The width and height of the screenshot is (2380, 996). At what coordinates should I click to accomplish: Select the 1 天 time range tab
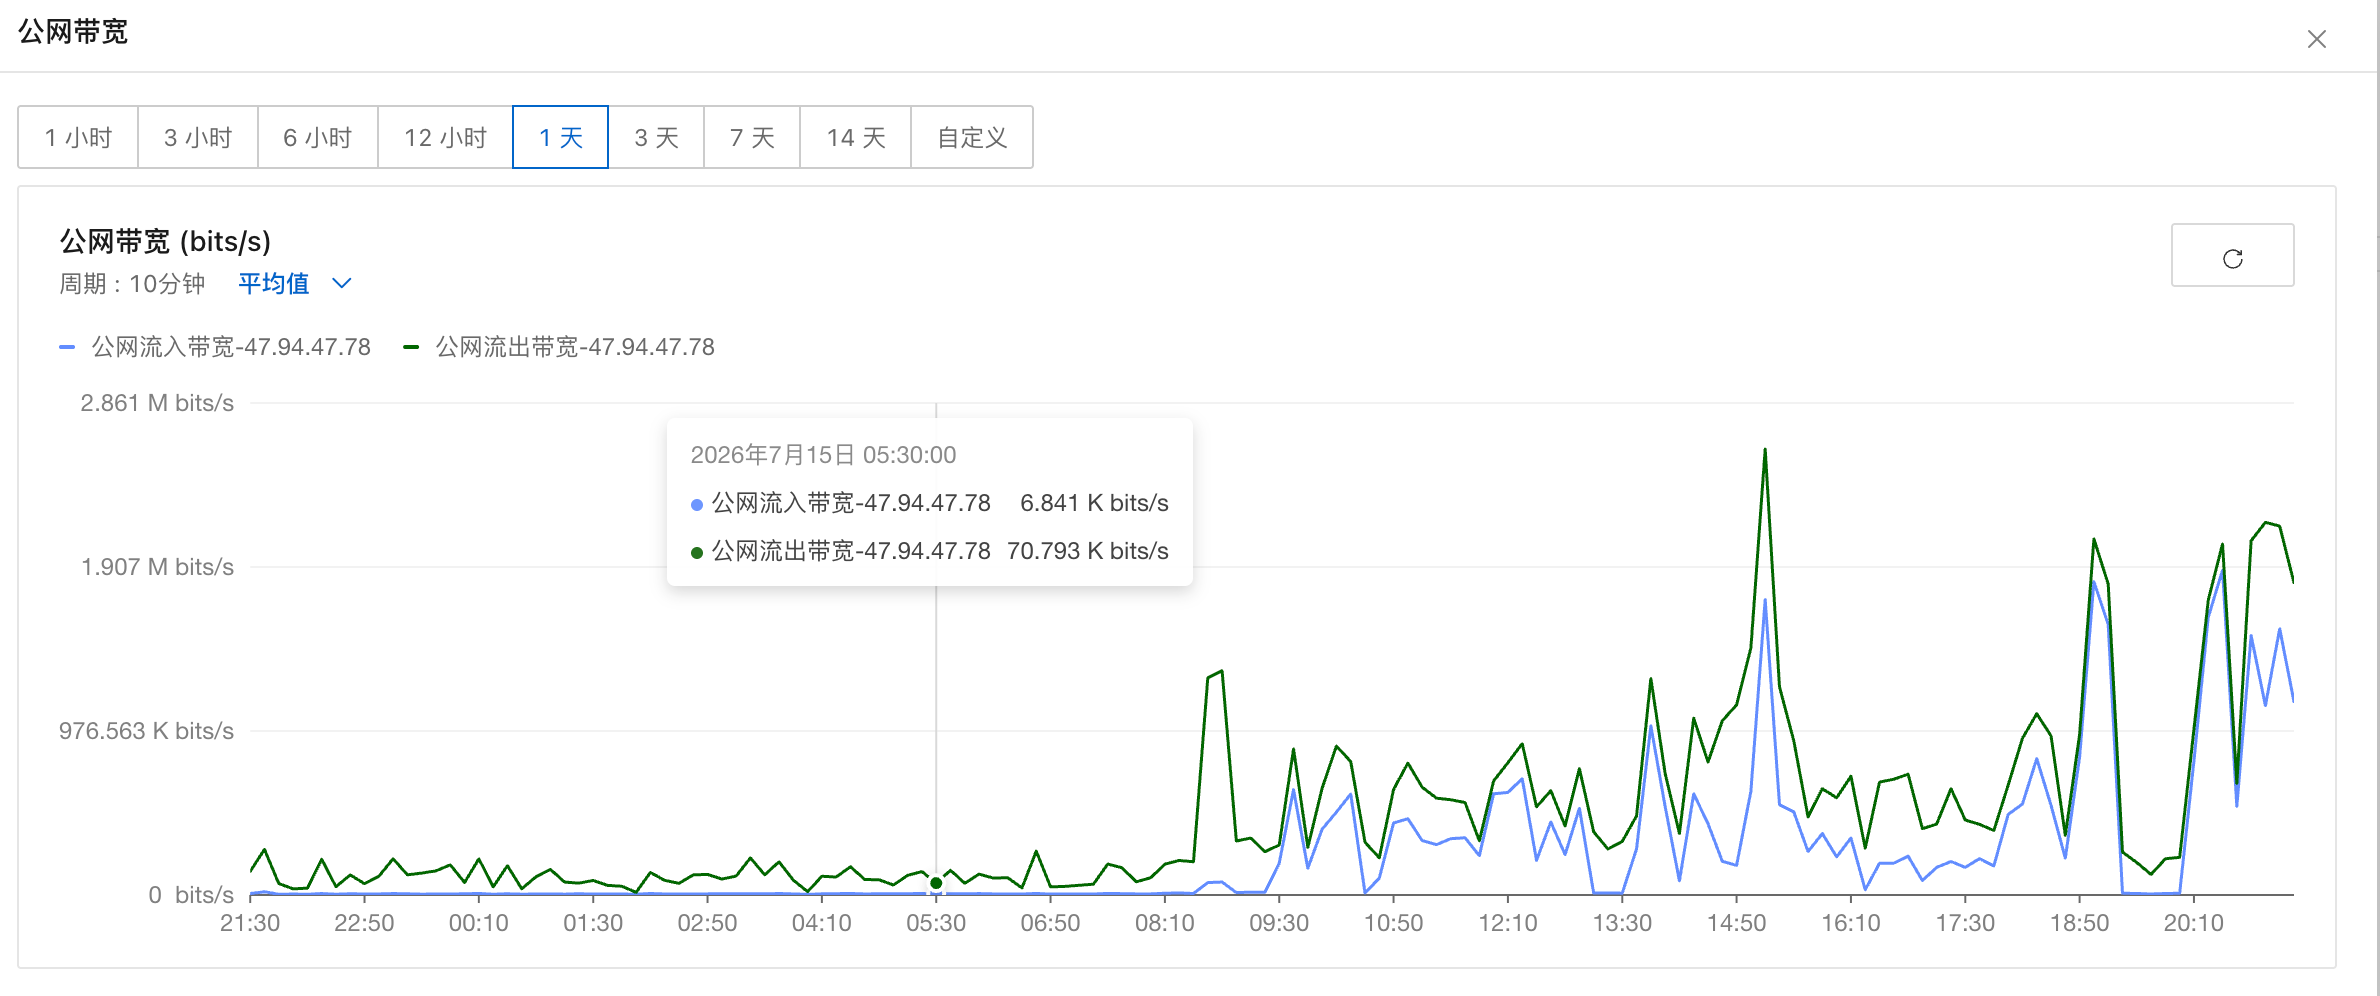click(560, 138)
